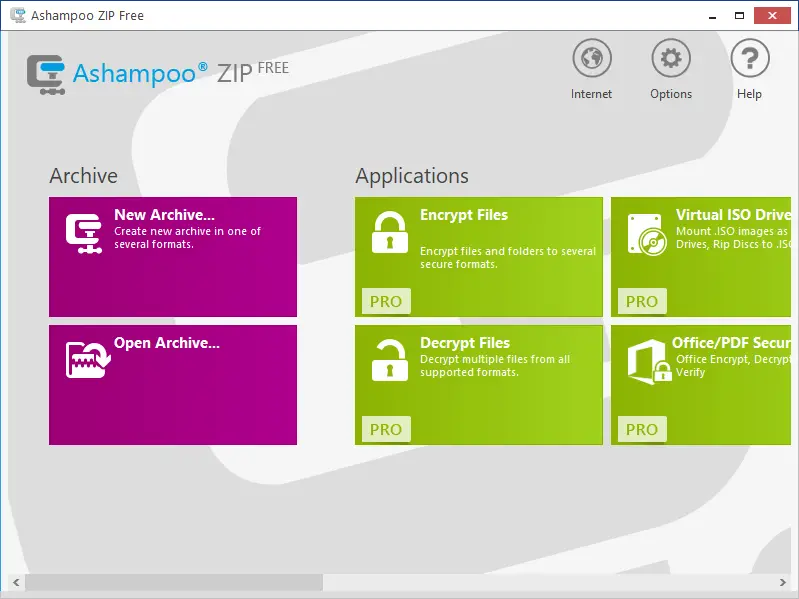
Task: Click the scrollbar left arrow
Action: click(x=16, y=582)
